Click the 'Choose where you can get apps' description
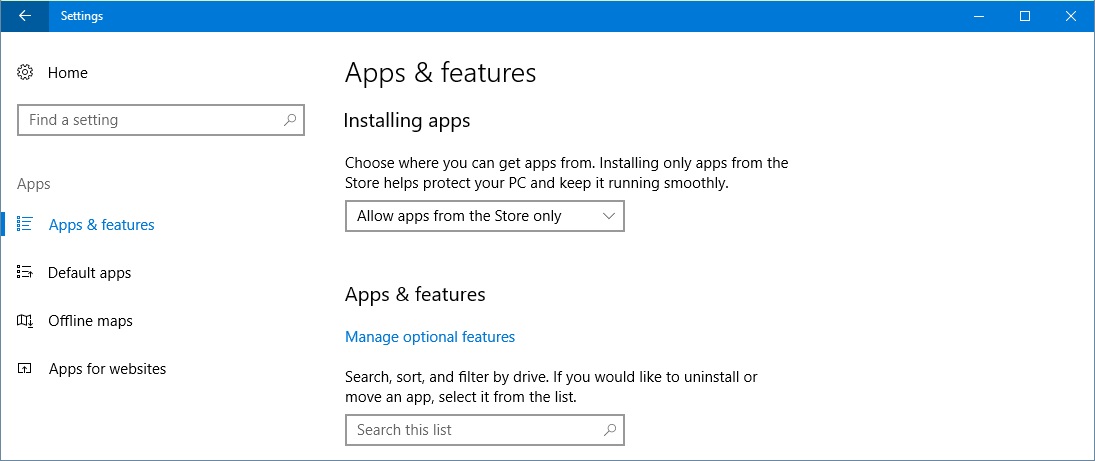The width and height of the screenshot is (1095, 461). pos(567,173)
